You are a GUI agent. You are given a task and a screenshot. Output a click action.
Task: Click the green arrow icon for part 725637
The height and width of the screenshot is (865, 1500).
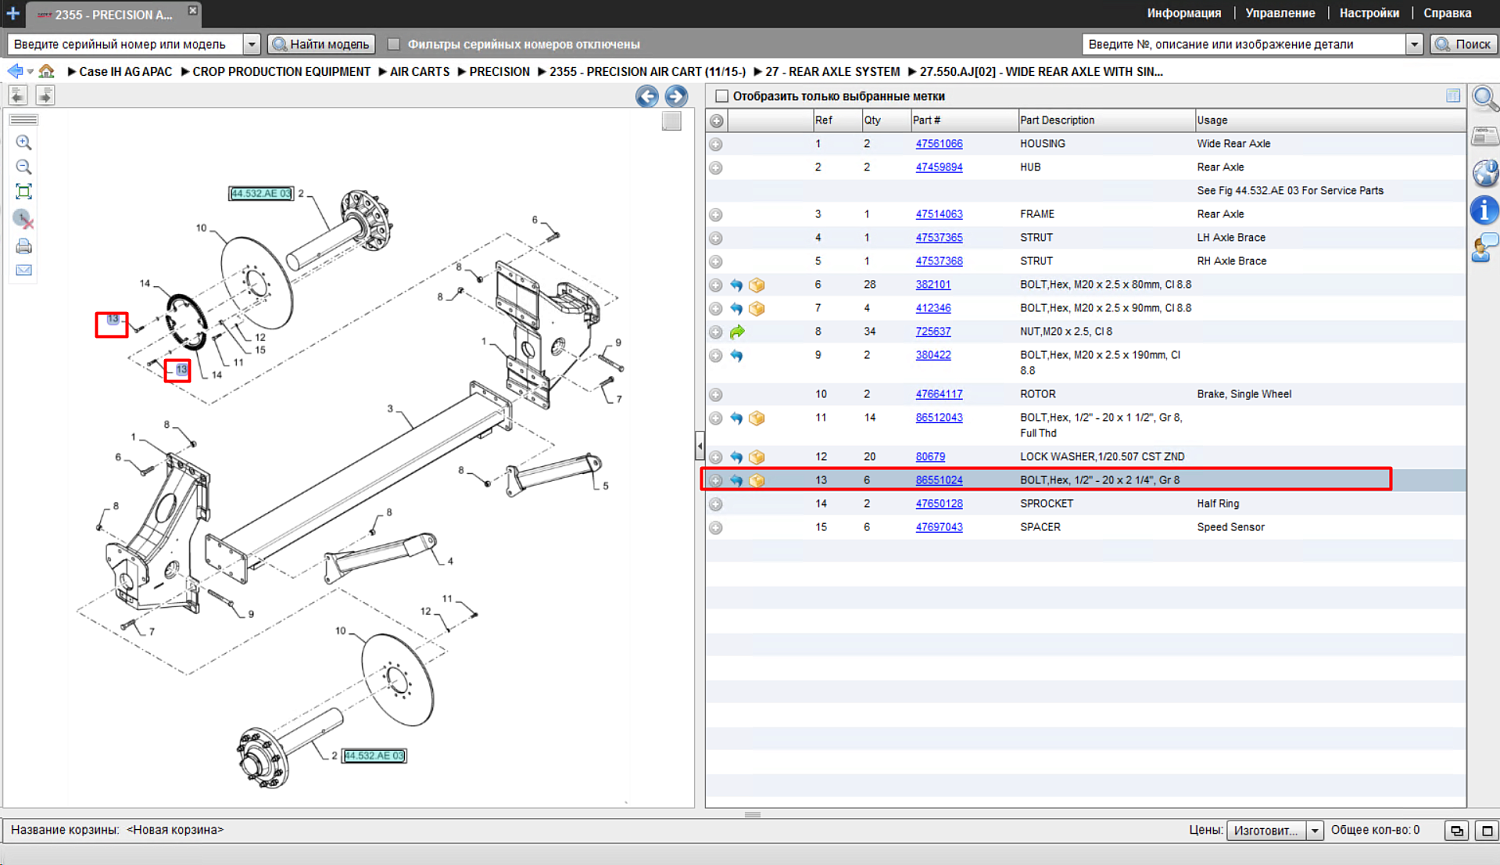(737, 332)
